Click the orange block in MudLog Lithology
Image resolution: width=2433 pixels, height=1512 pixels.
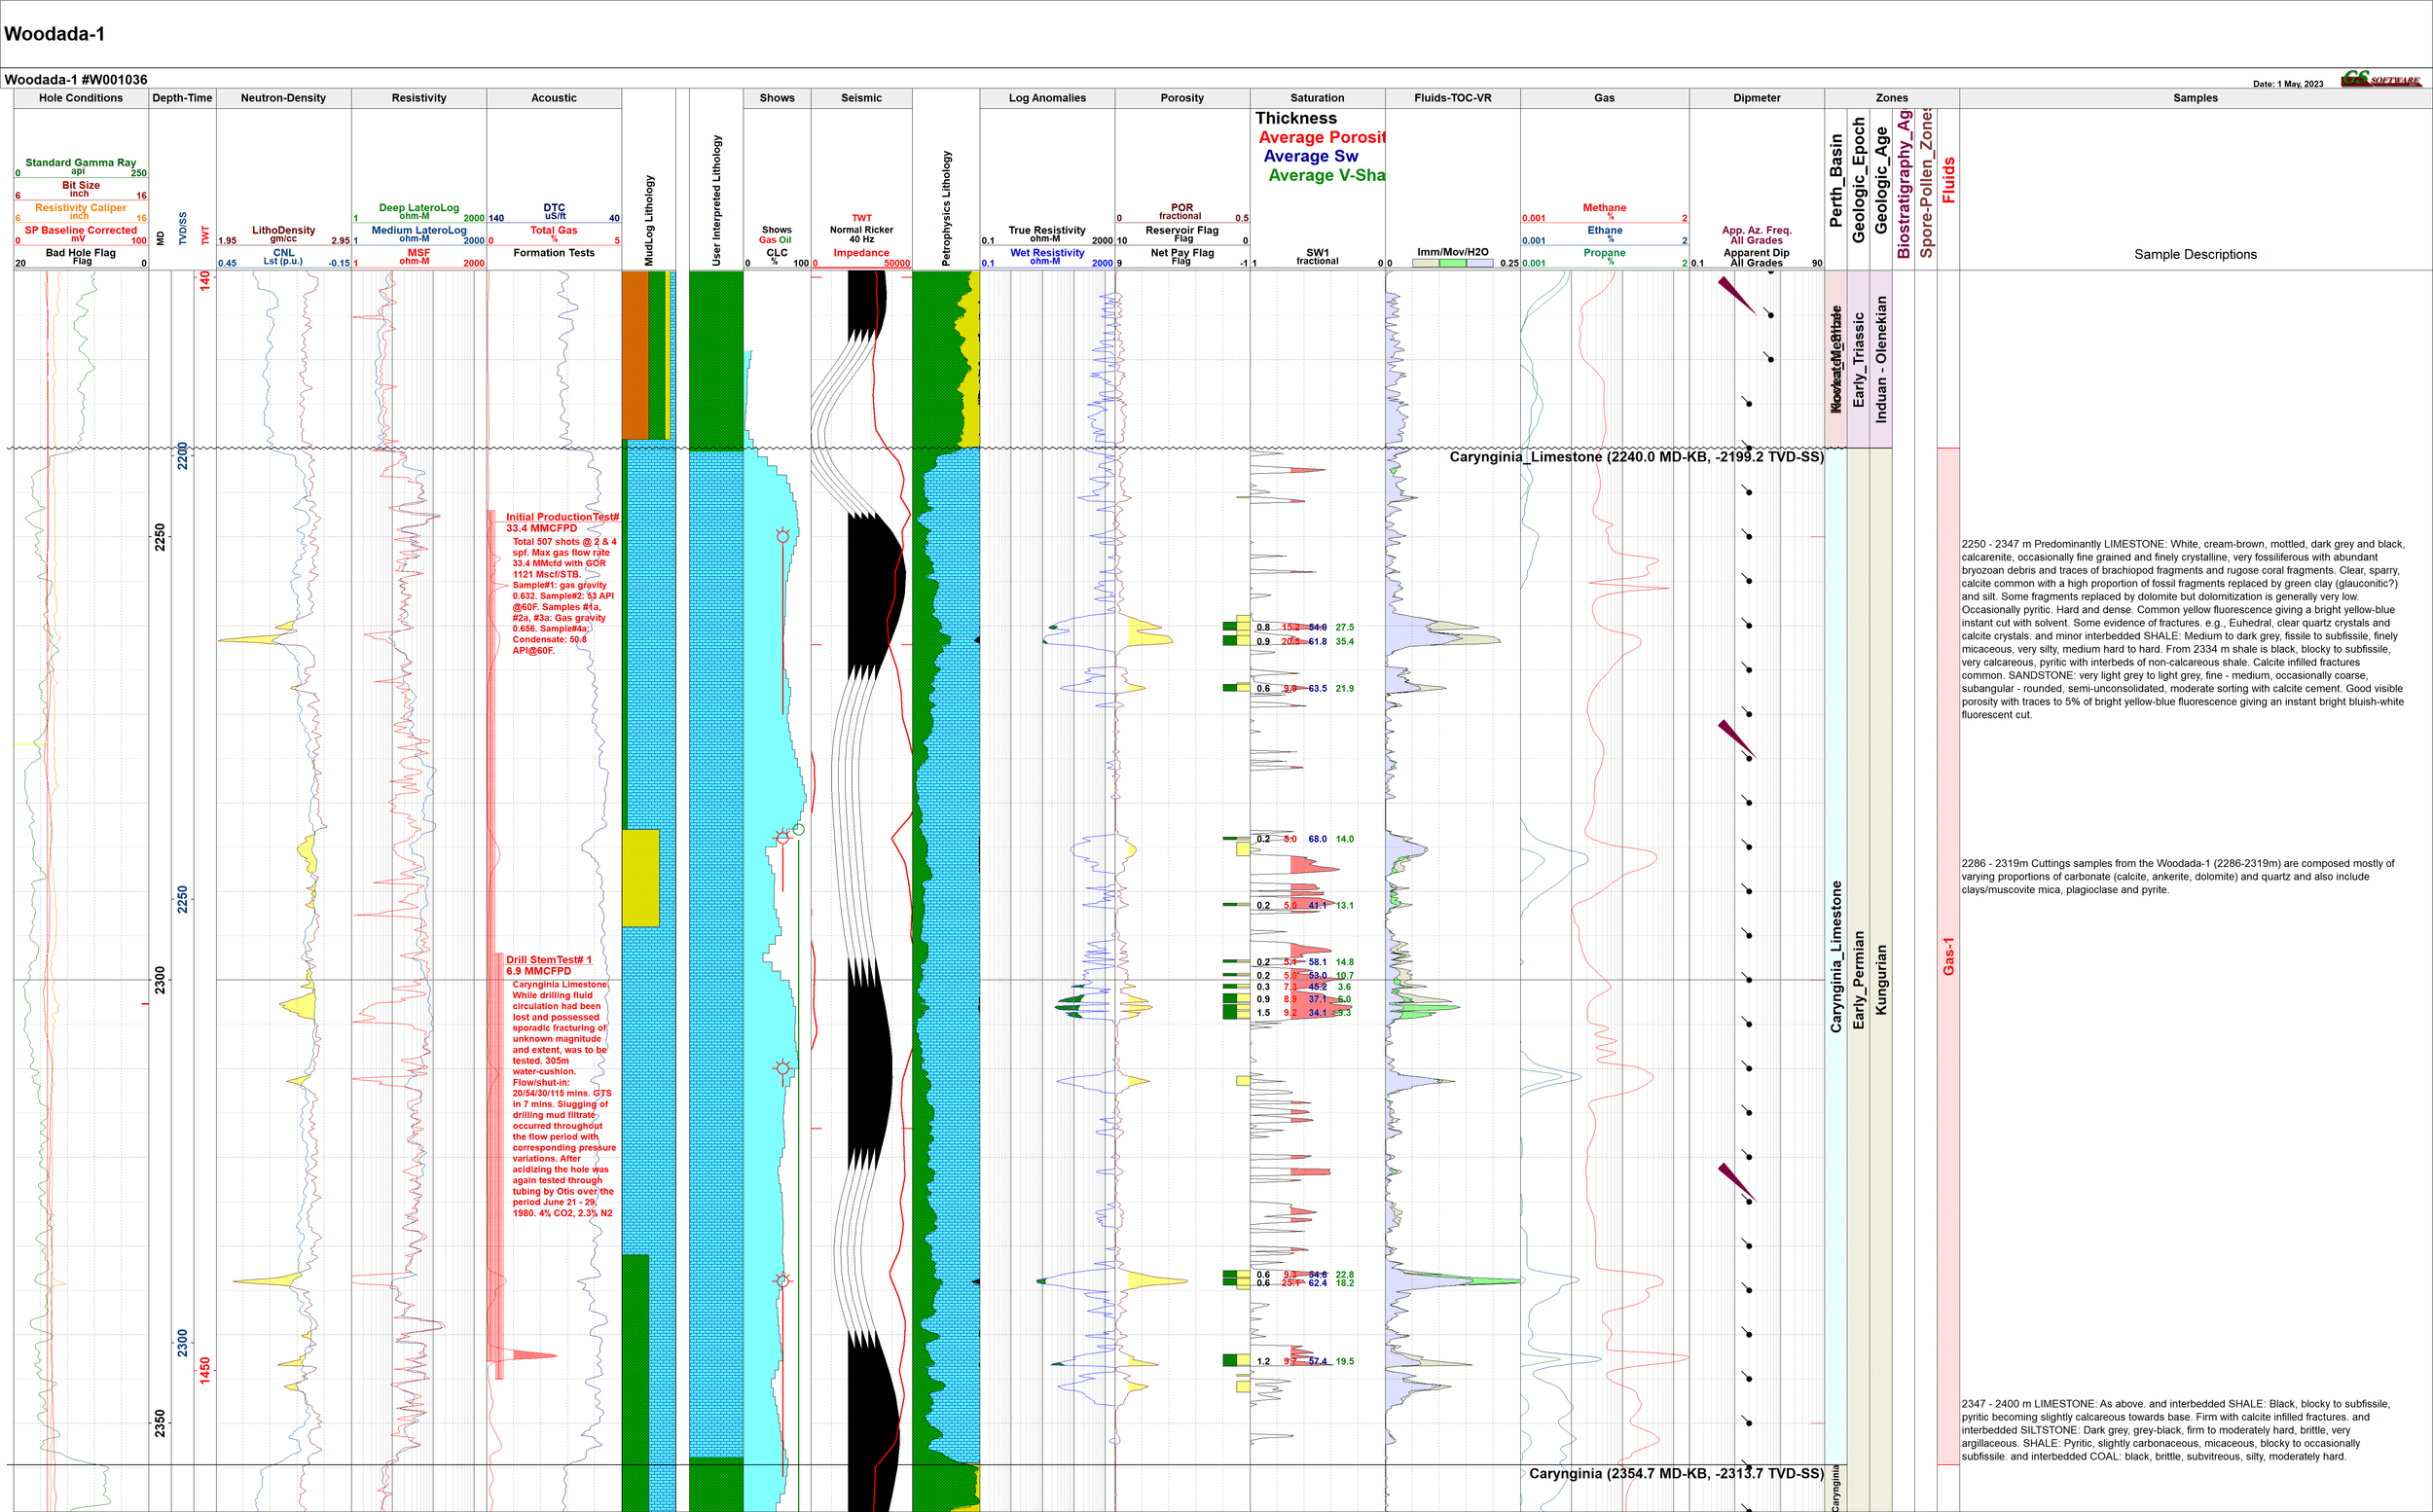[635, 355]
